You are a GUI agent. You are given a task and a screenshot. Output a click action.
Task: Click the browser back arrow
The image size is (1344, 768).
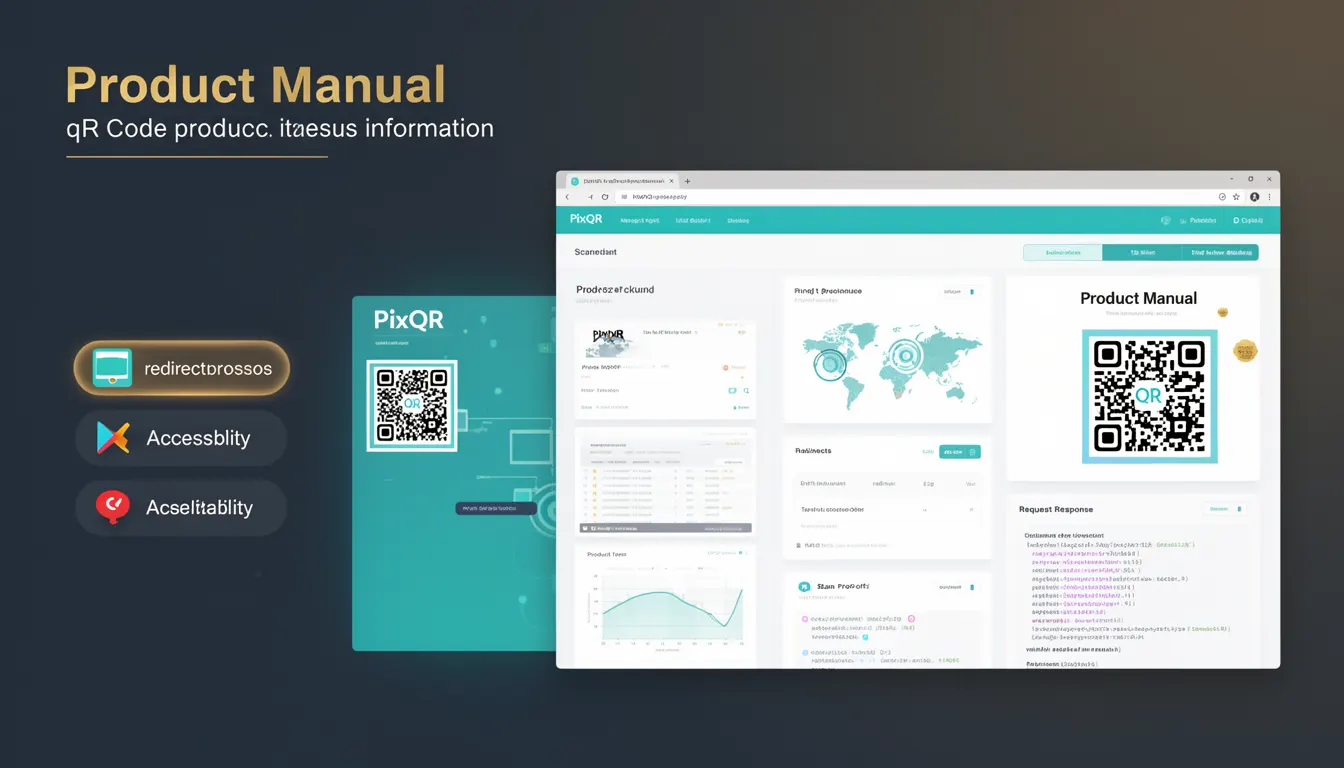click(568, 197)
